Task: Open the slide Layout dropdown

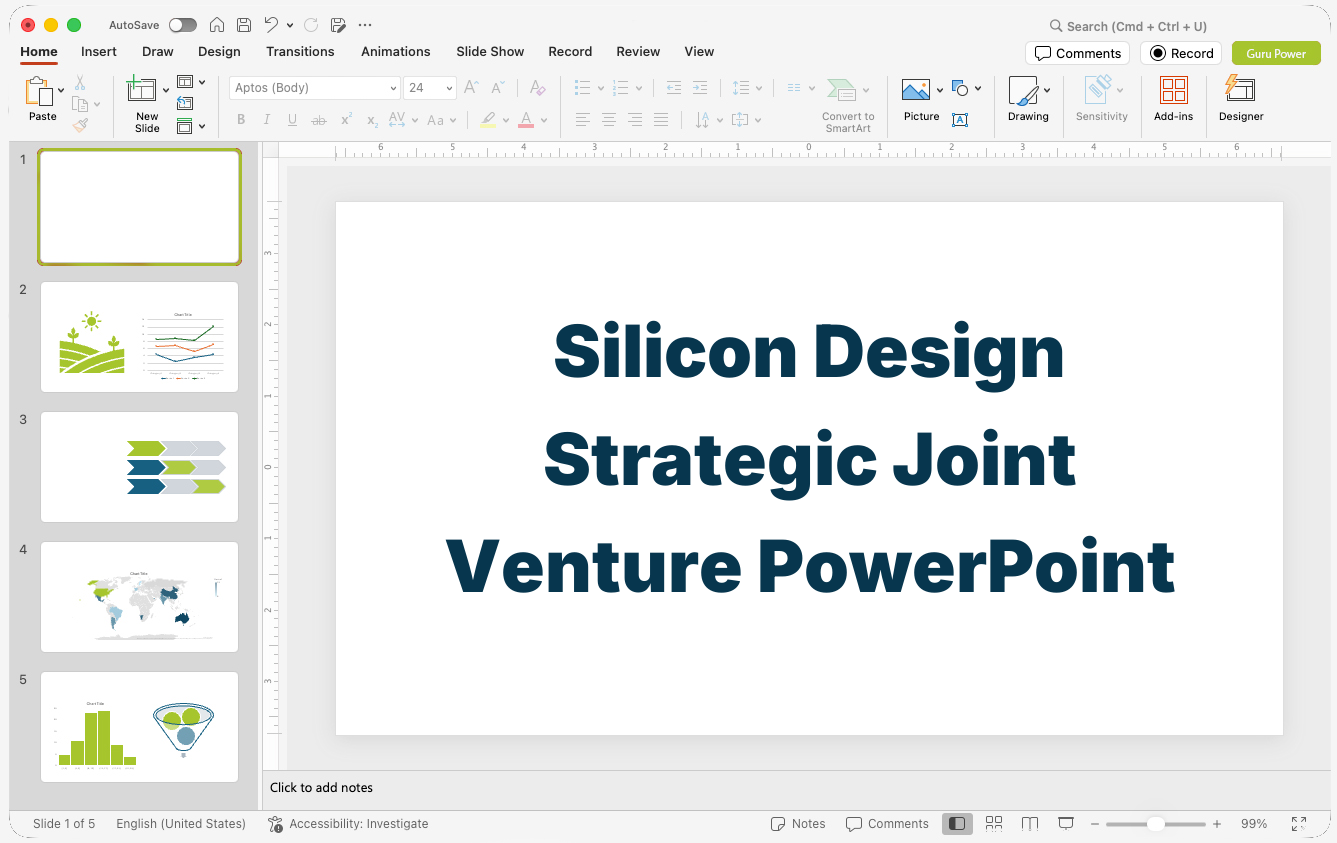Action: pyautogui.click(x=191, y=82)
